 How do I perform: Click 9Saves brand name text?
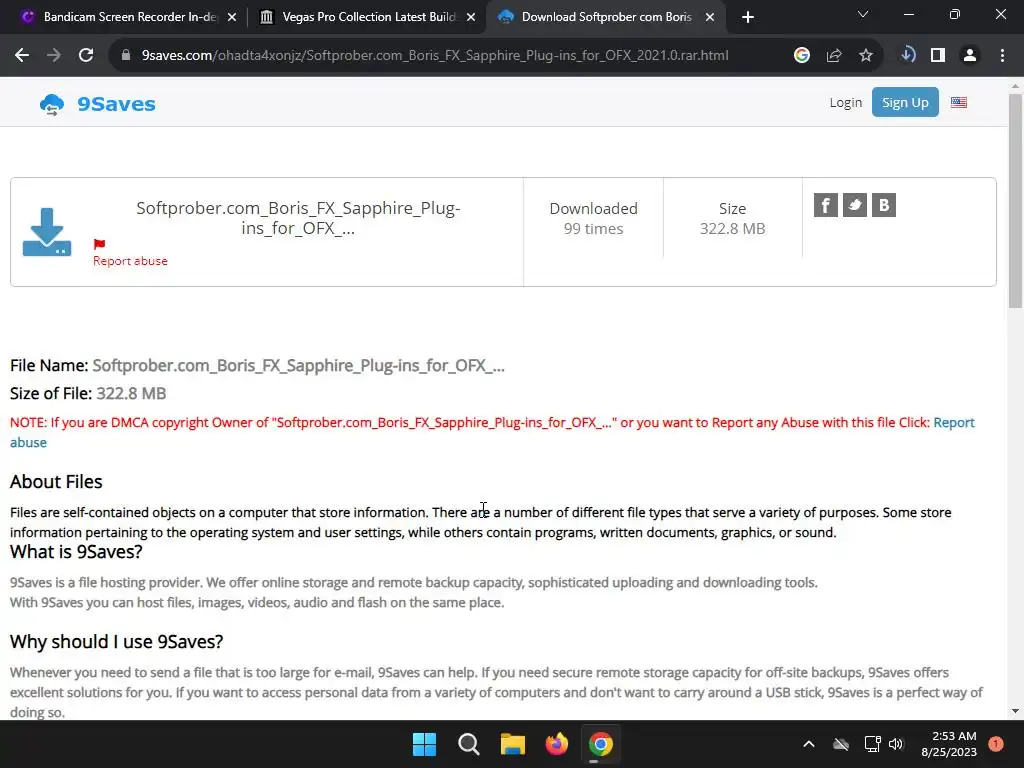coord(116,104)
